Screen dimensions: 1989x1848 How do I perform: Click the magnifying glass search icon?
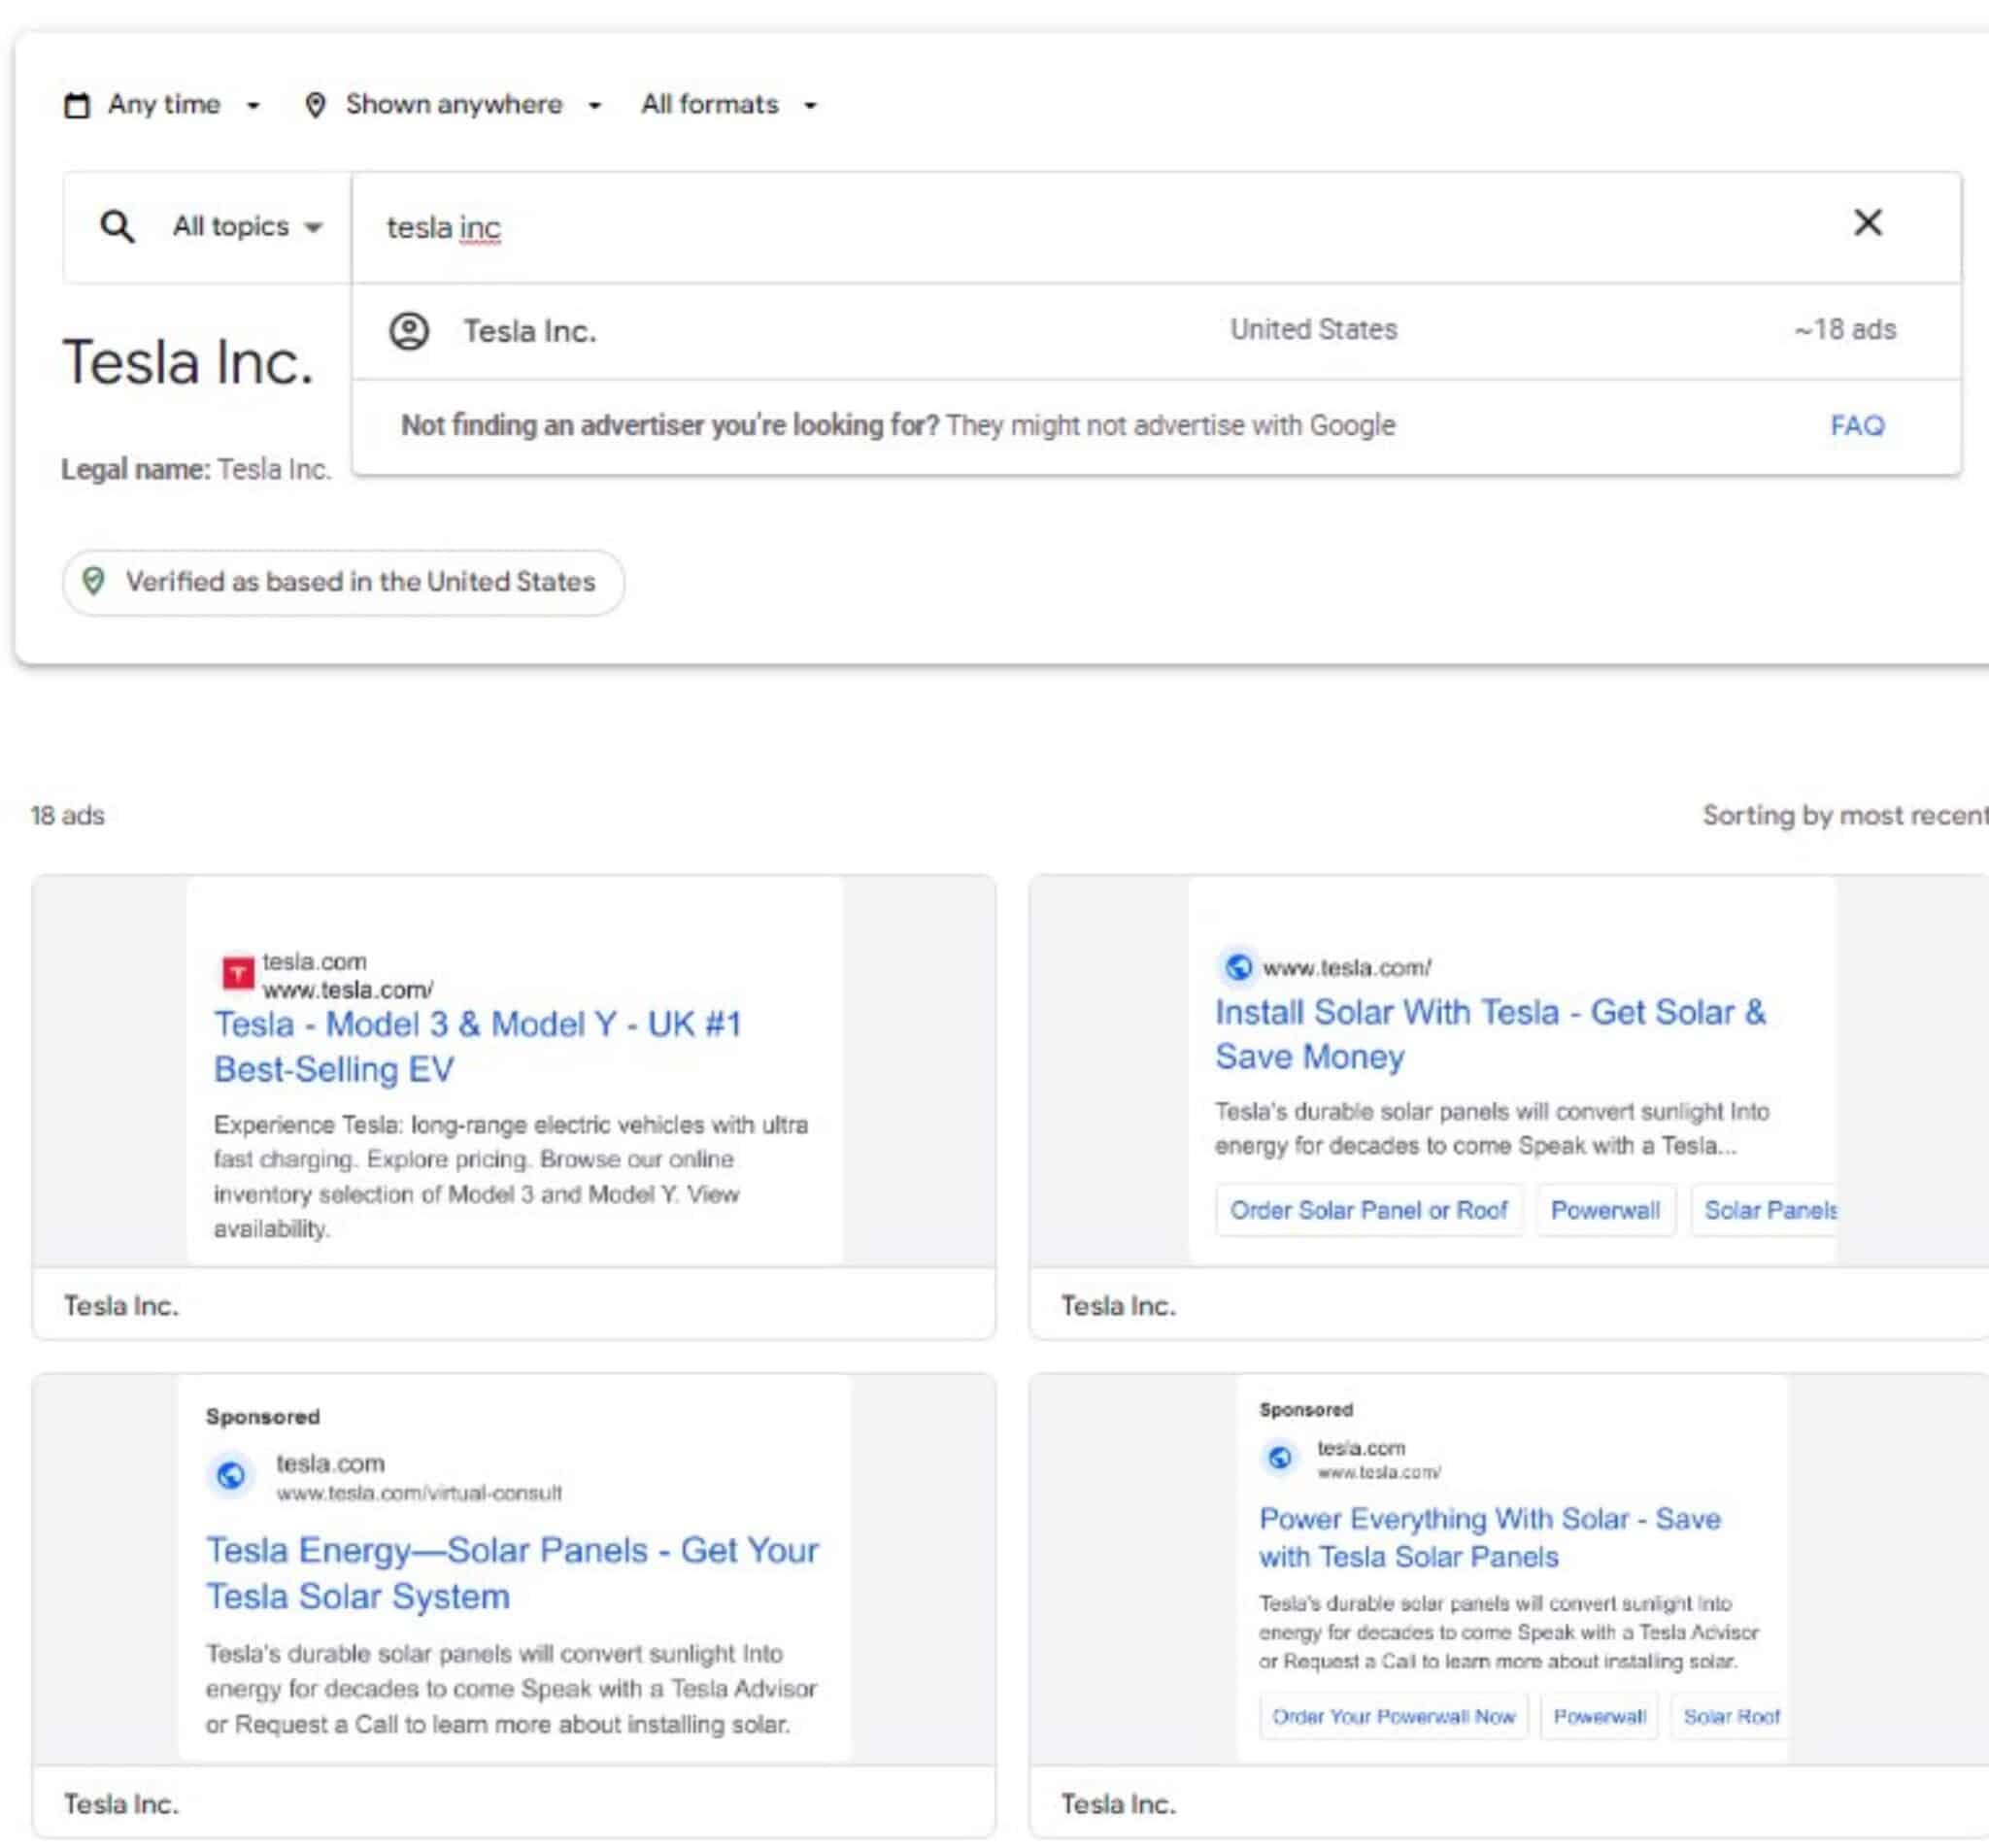pyautogui.click(x=117, y=227)
